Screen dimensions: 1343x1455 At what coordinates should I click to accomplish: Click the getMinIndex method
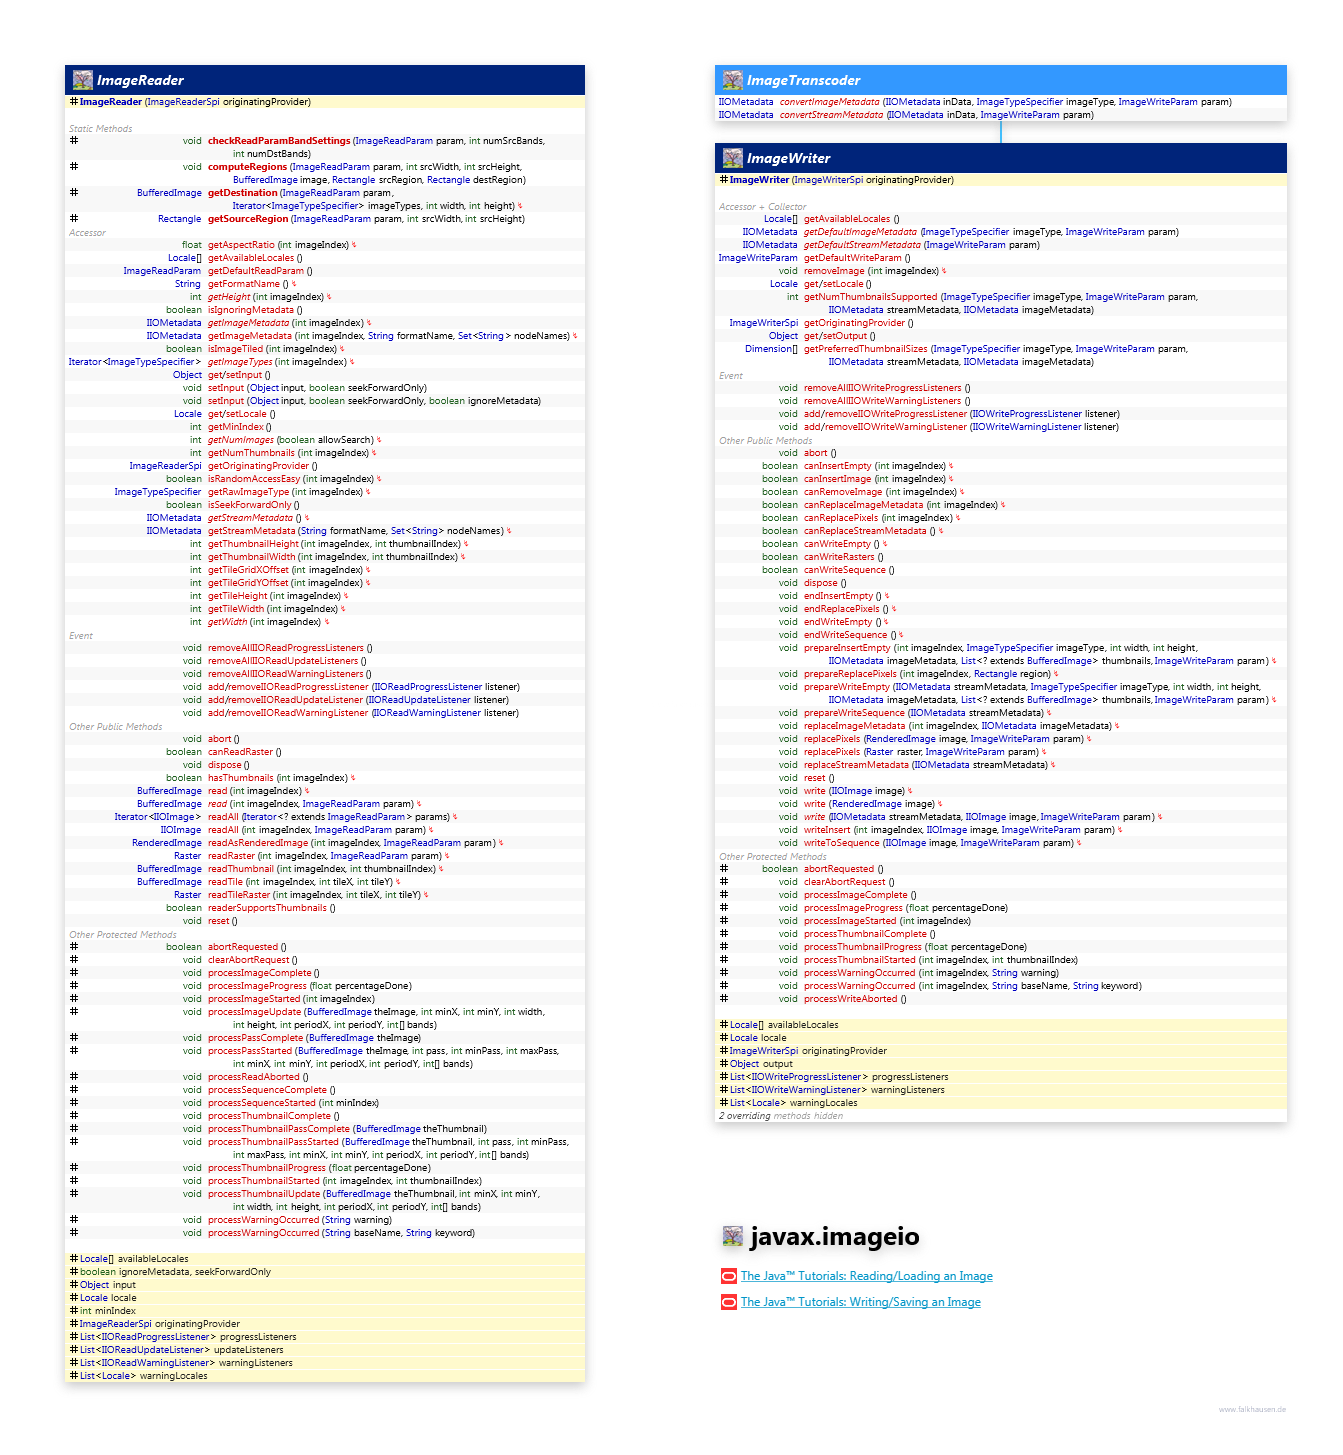(x=236, y=427)
